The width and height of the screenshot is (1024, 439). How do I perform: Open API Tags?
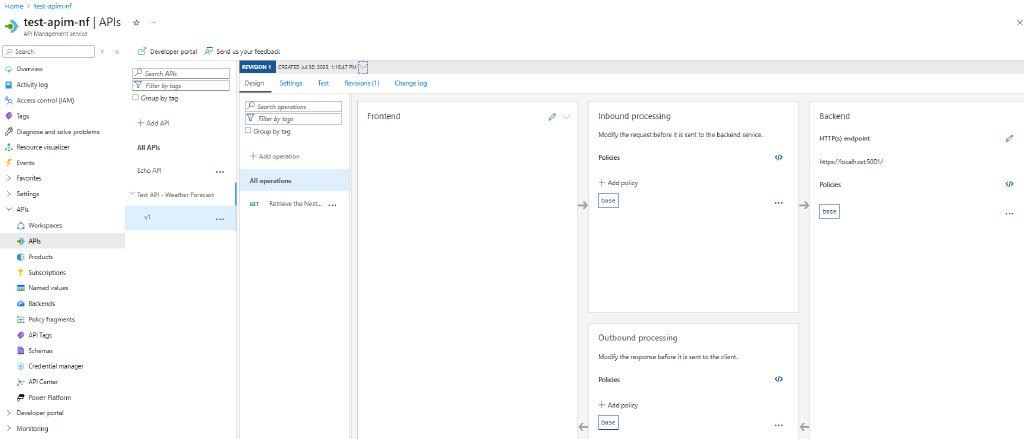tap(40, 334)
